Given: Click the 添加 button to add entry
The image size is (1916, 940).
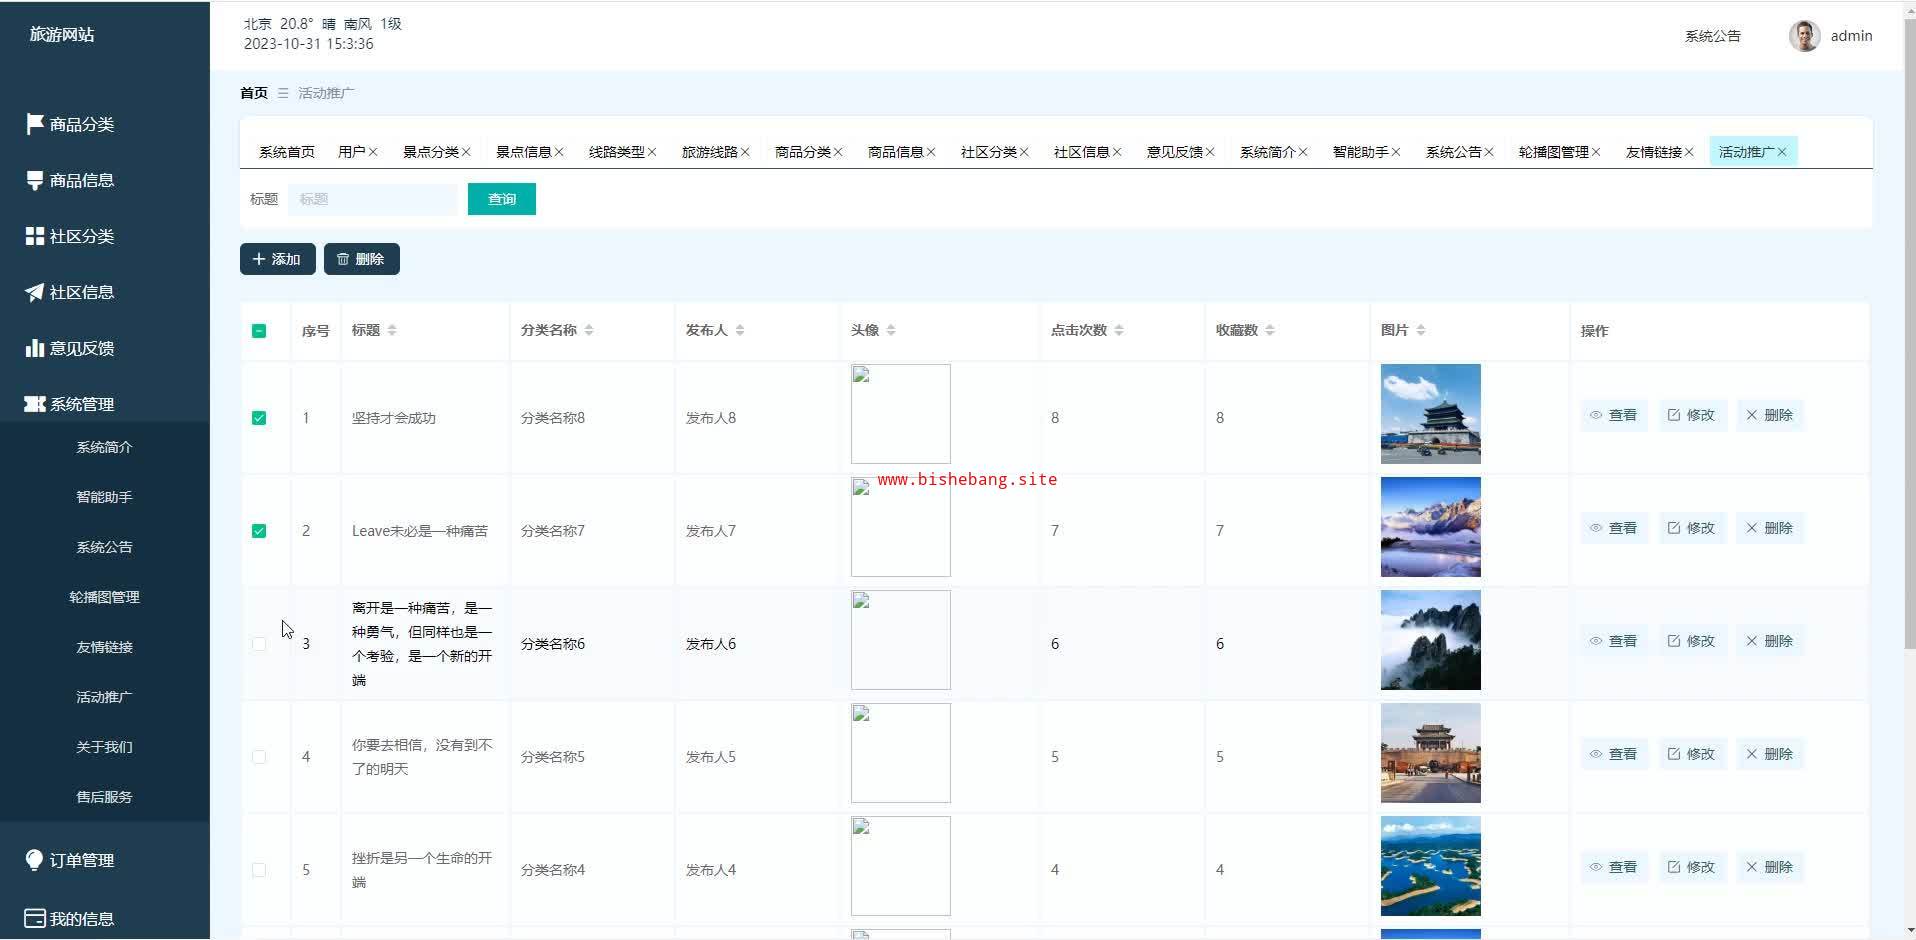Looking at the screenshot, I should [x=277, y=259].
